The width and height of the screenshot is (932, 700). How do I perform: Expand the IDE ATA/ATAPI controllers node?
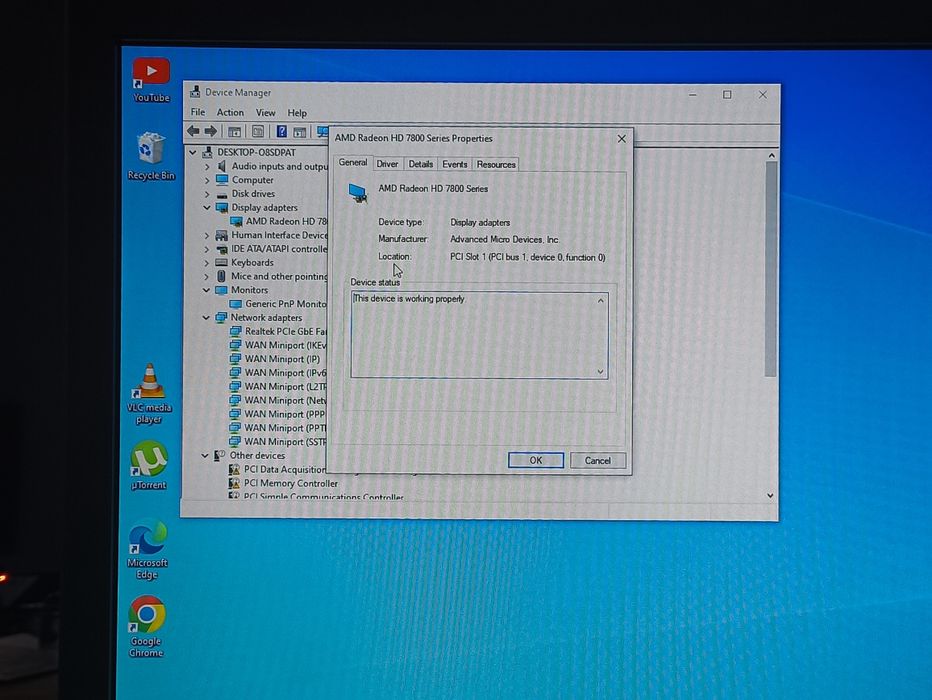coord(206,249)
